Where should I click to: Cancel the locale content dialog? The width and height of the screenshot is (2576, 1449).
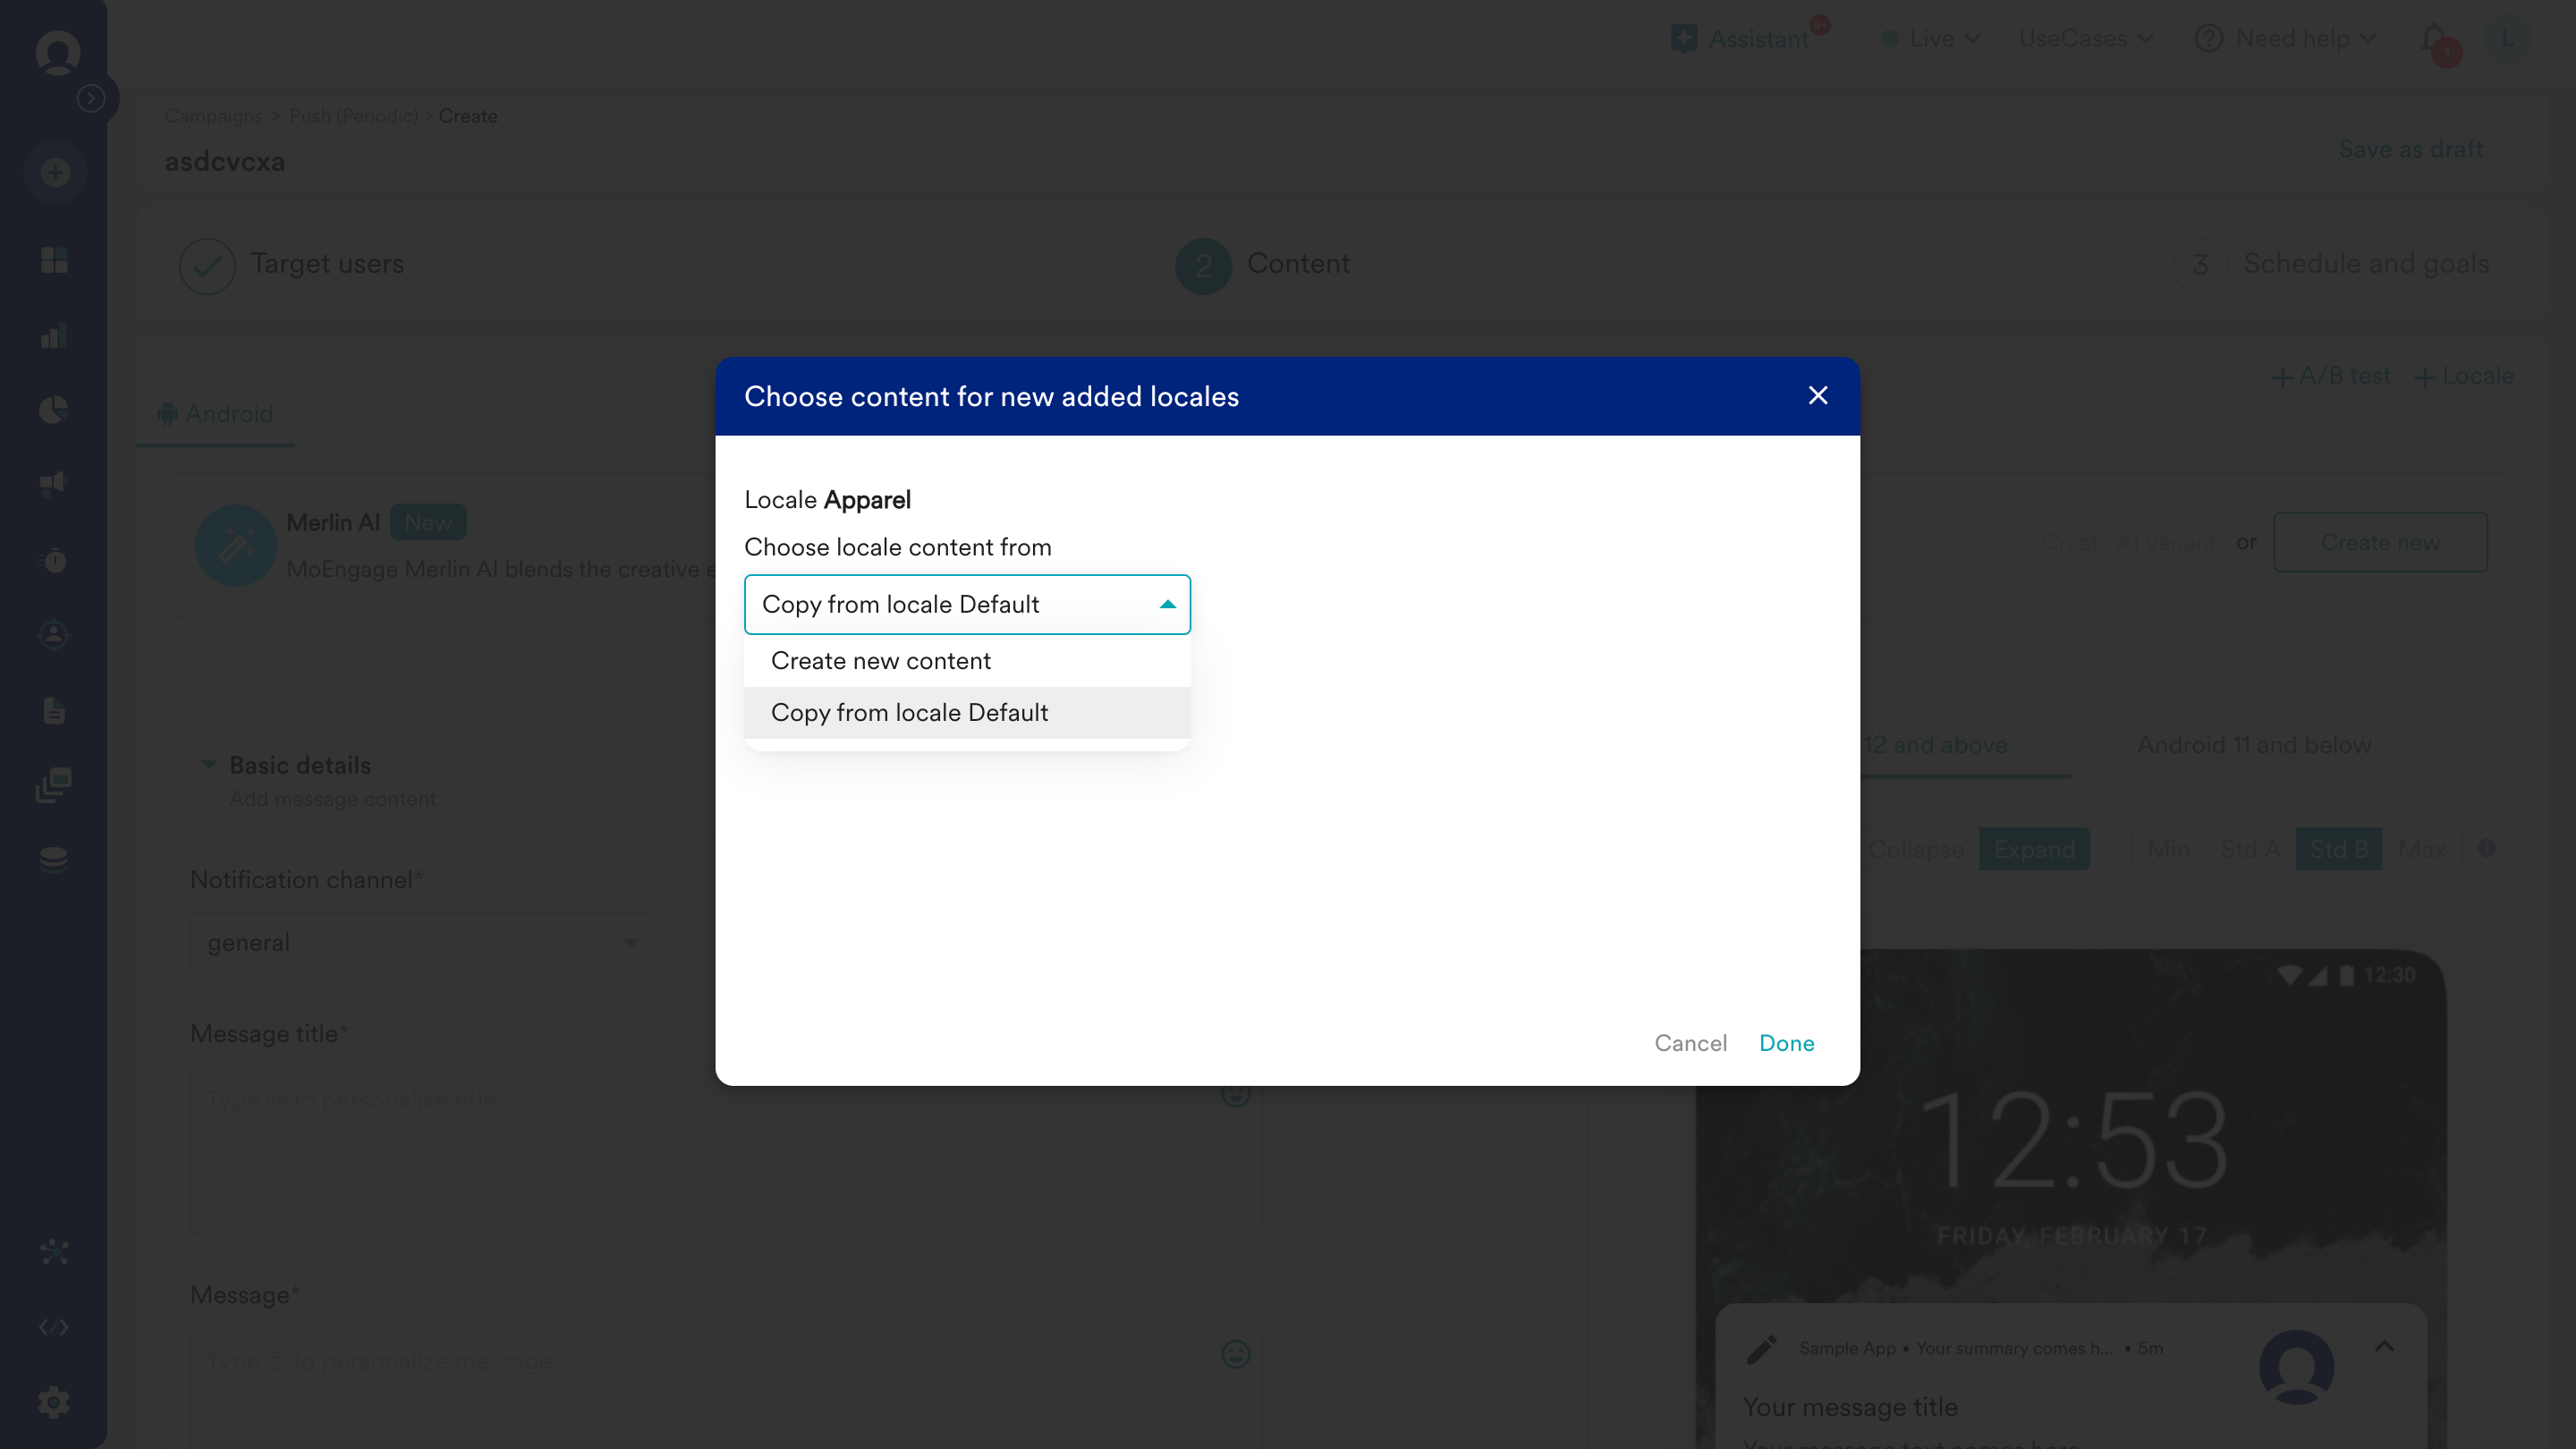[1690, 1043]
